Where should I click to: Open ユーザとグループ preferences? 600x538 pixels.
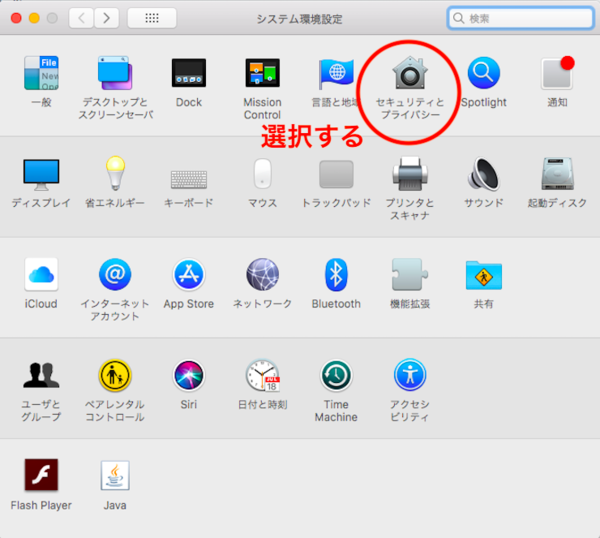[x=41, y=375]
